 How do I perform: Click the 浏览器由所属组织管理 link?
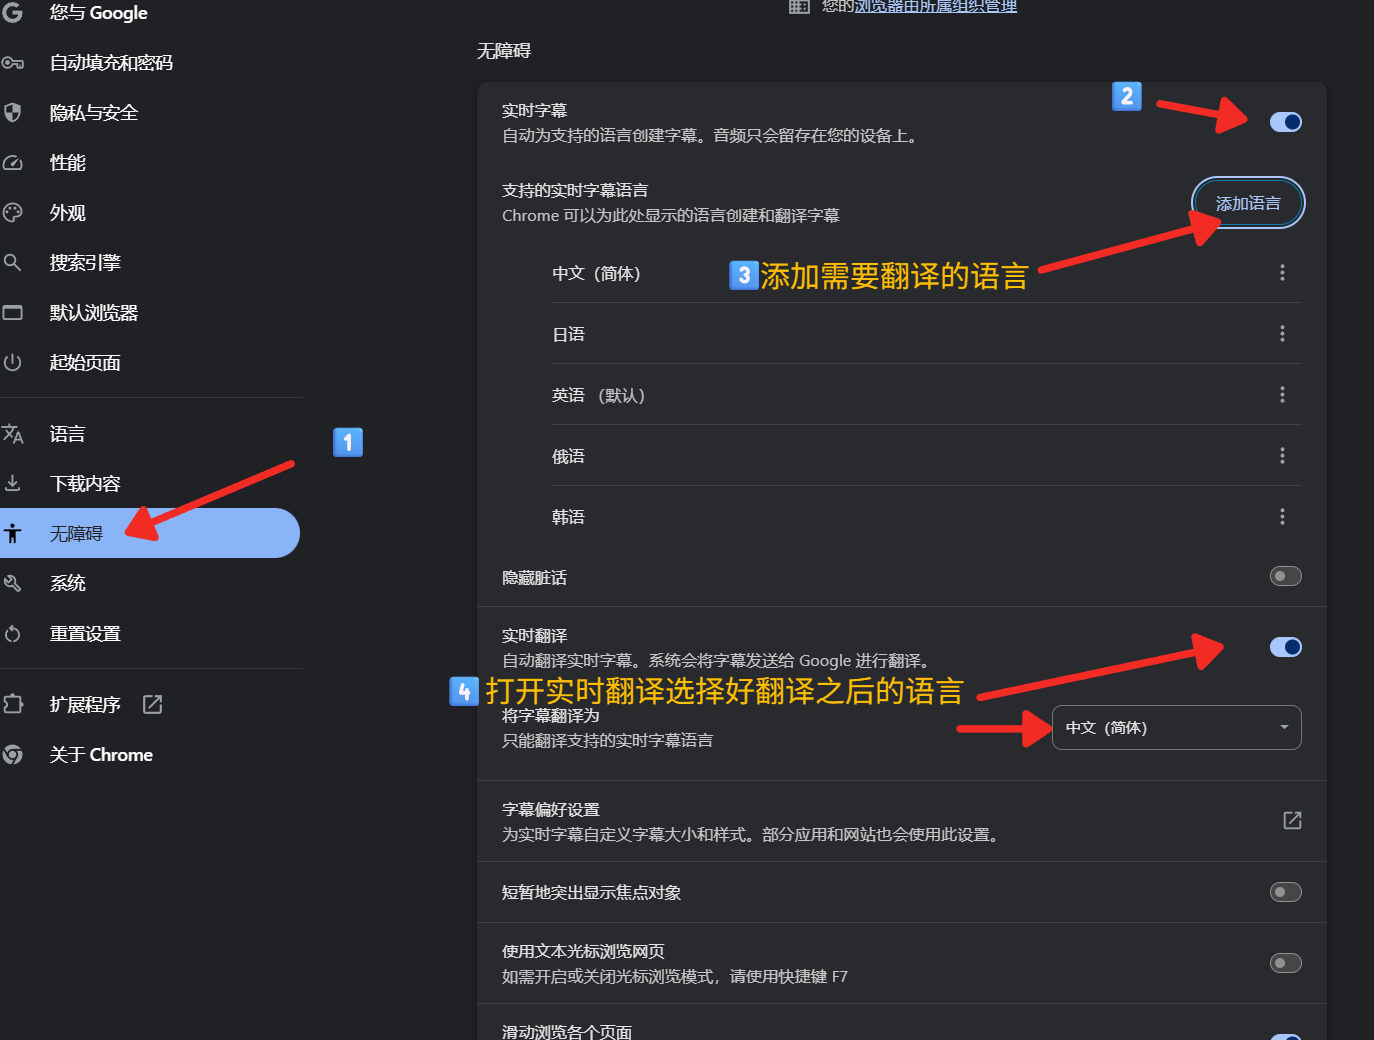[935, 6]
